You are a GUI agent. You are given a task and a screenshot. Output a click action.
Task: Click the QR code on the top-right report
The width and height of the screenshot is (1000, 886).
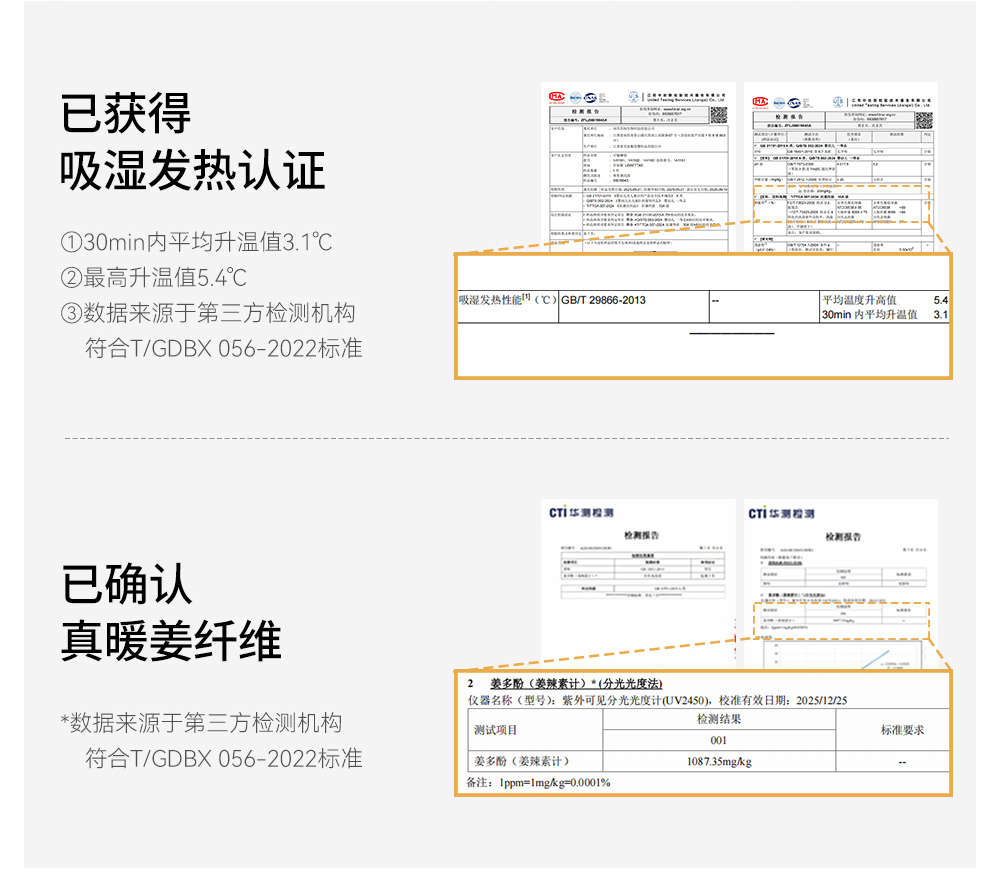click(922, 120)
